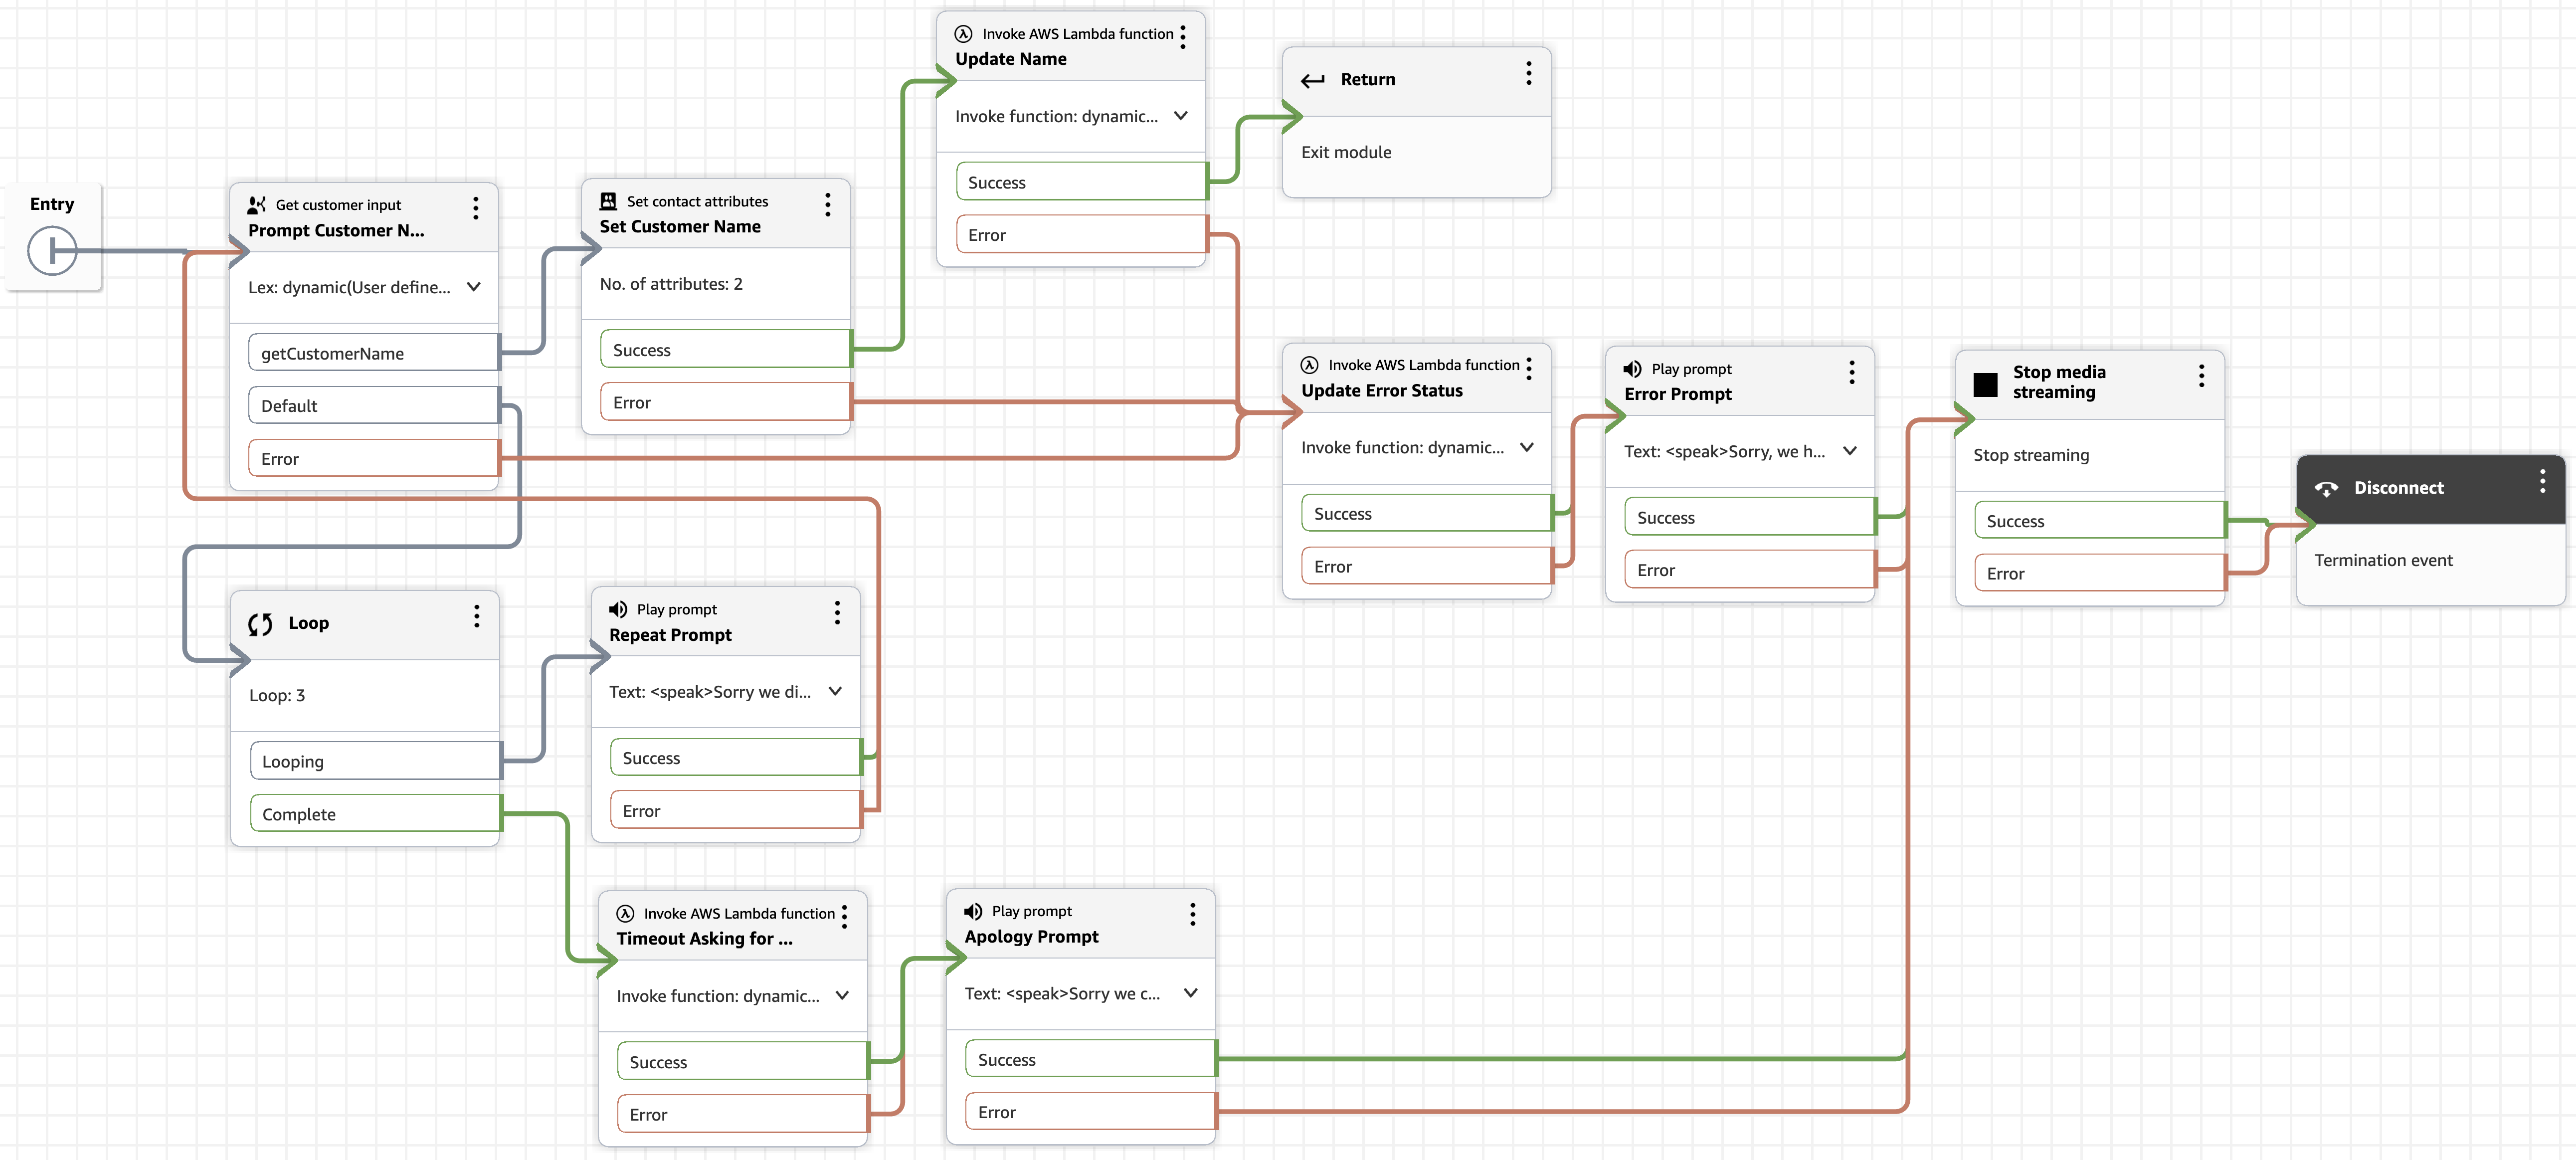Expand Update Name invoke function chevron
The image size is (2576, 1160).
click(1180, 116)
